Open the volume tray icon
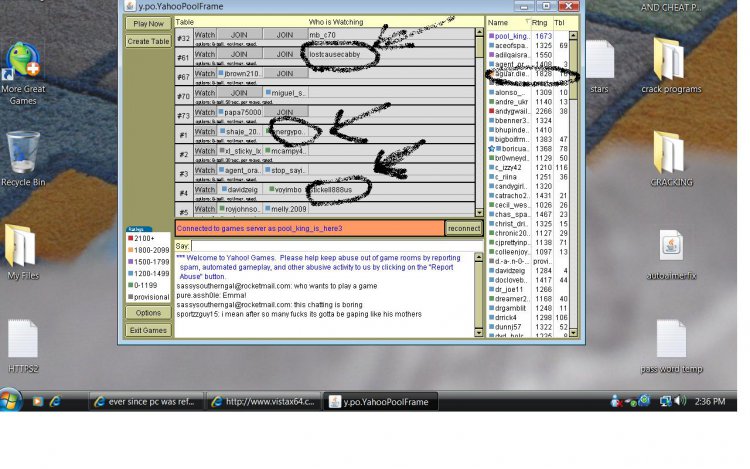Screen dimensions: 750x469 point(680,401)
